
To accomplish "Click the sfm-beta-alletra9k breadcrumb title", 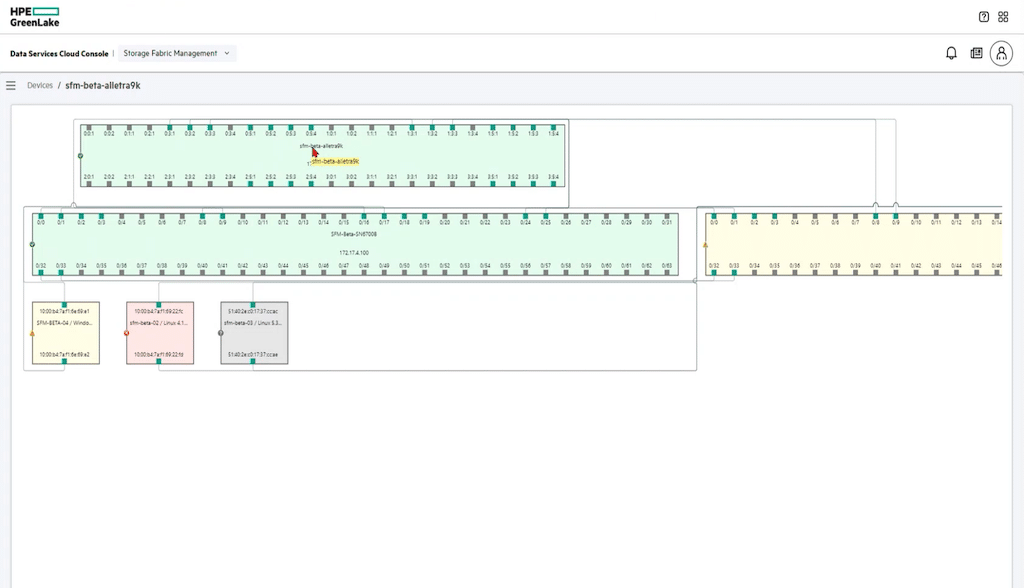I will [x=103, y=86].
